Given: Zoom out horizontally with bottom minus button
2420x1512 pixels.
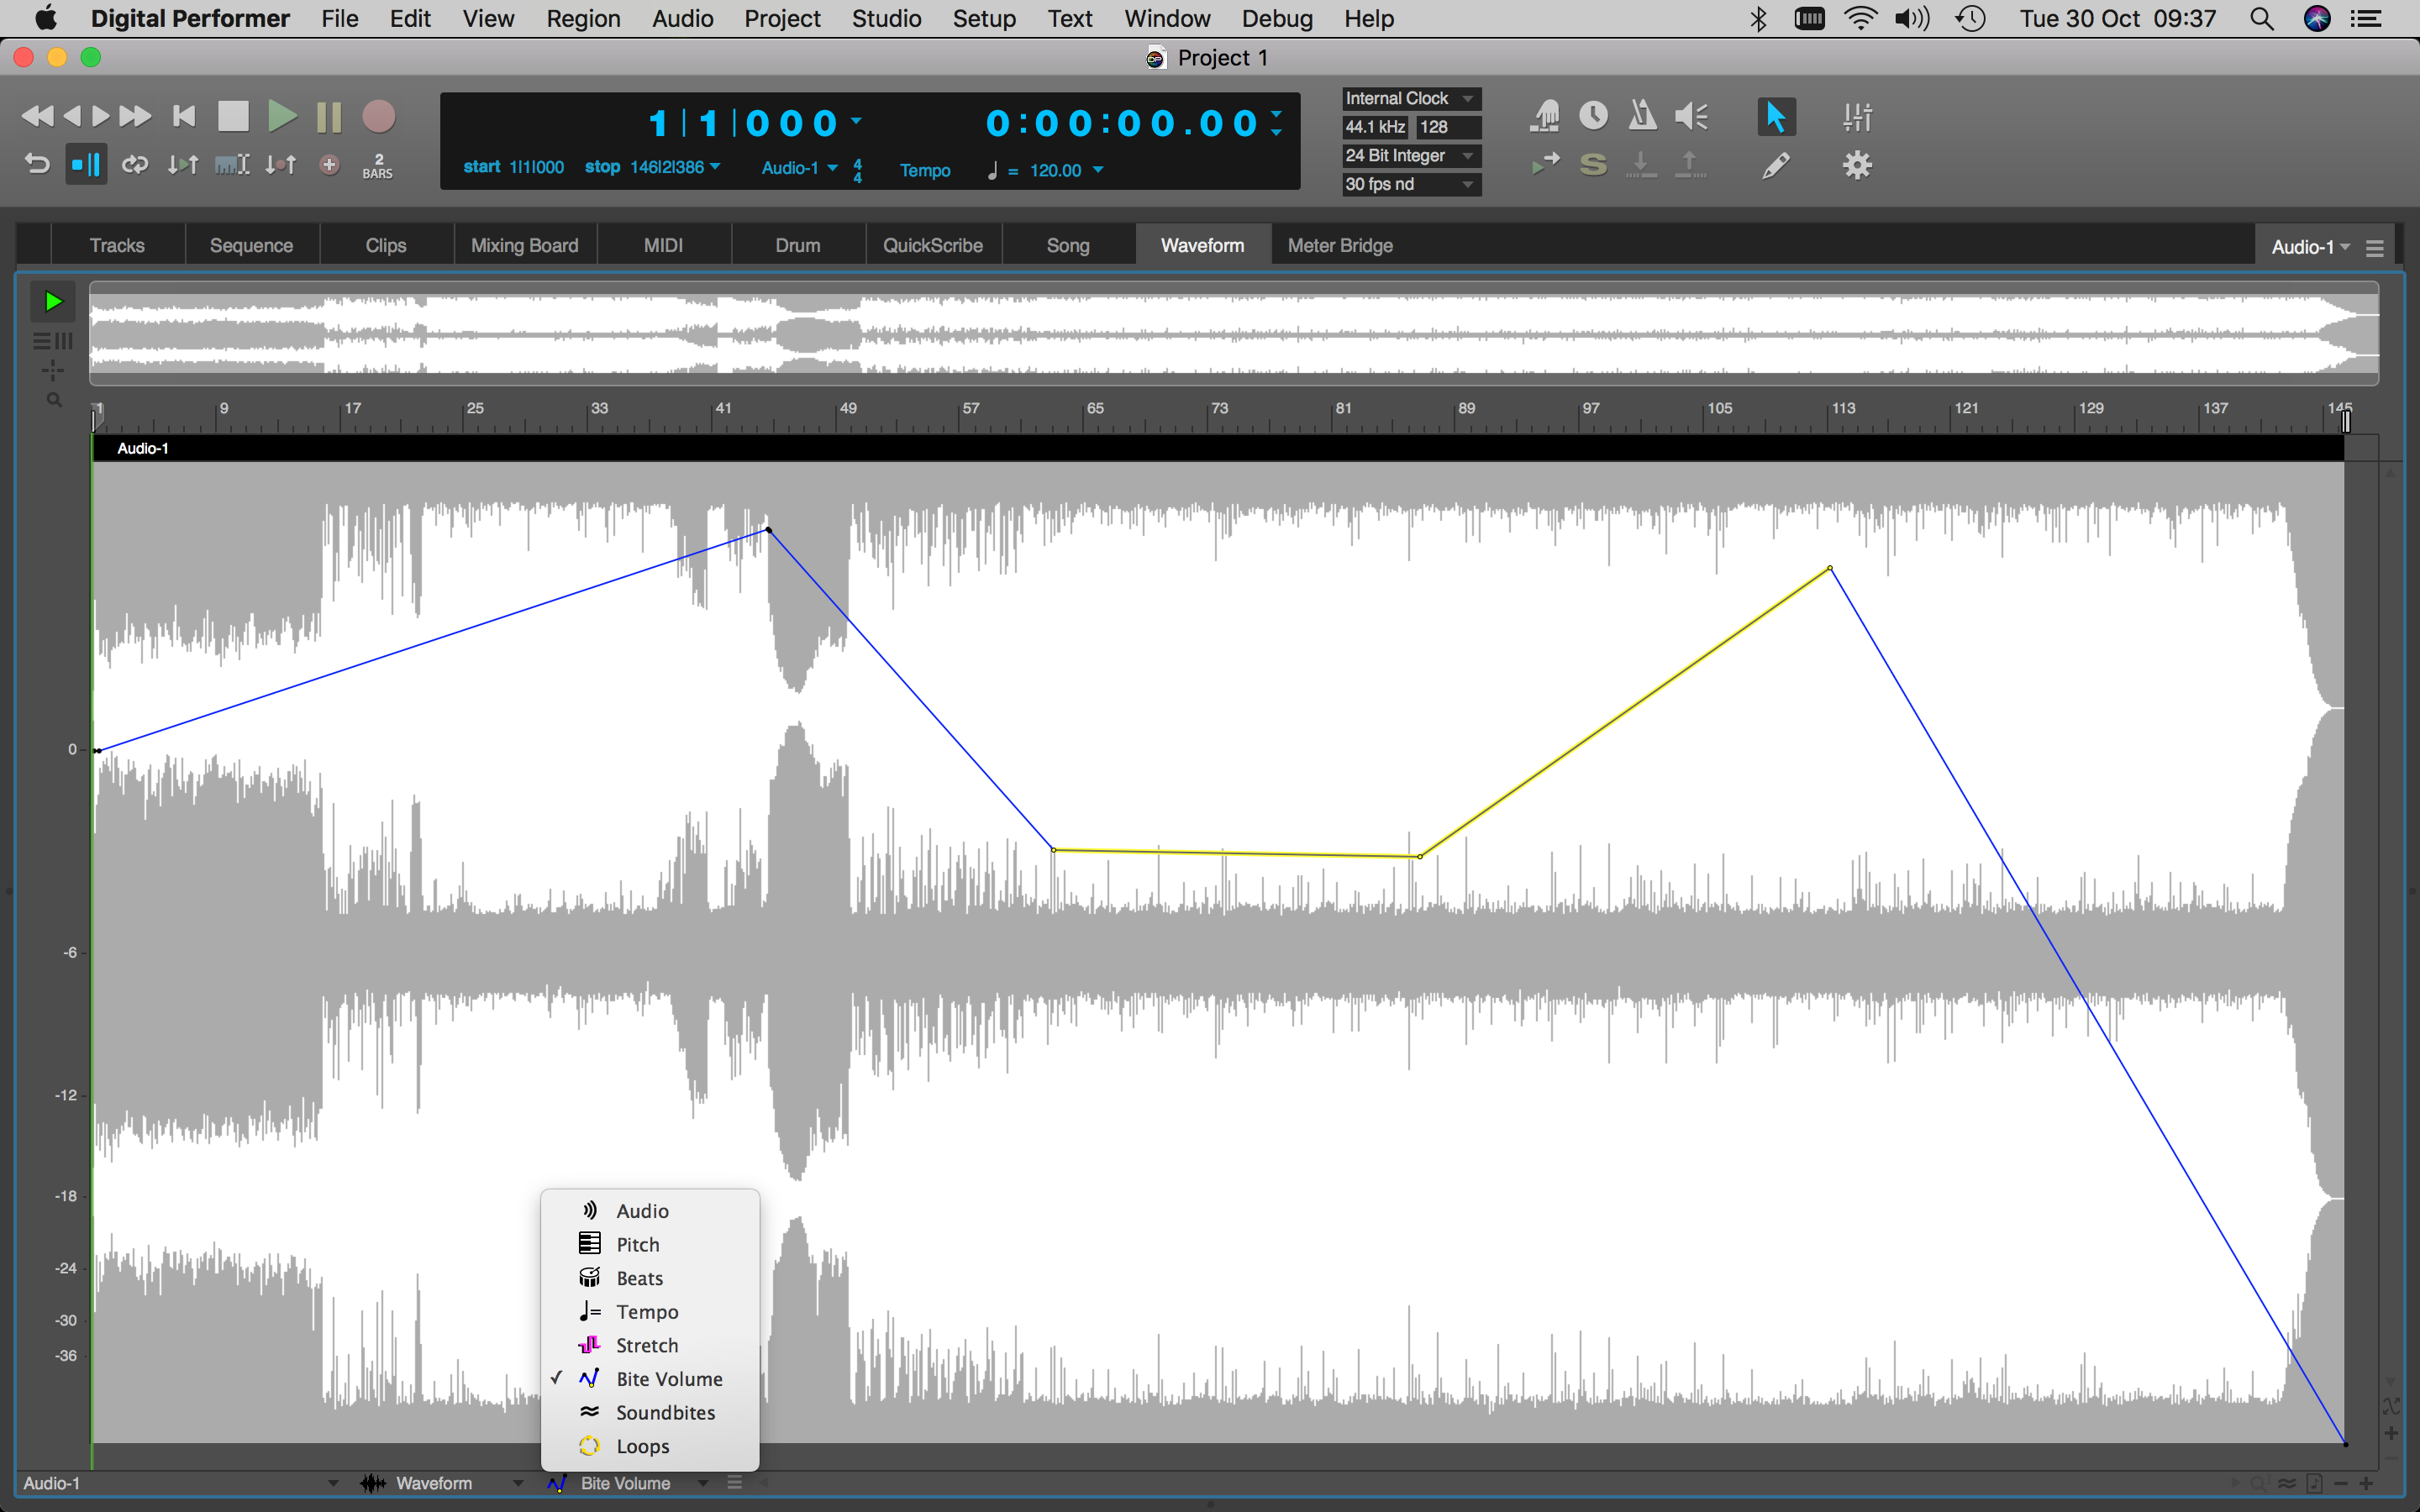Looking at the screenshot, I should tap(2340, 1483).
